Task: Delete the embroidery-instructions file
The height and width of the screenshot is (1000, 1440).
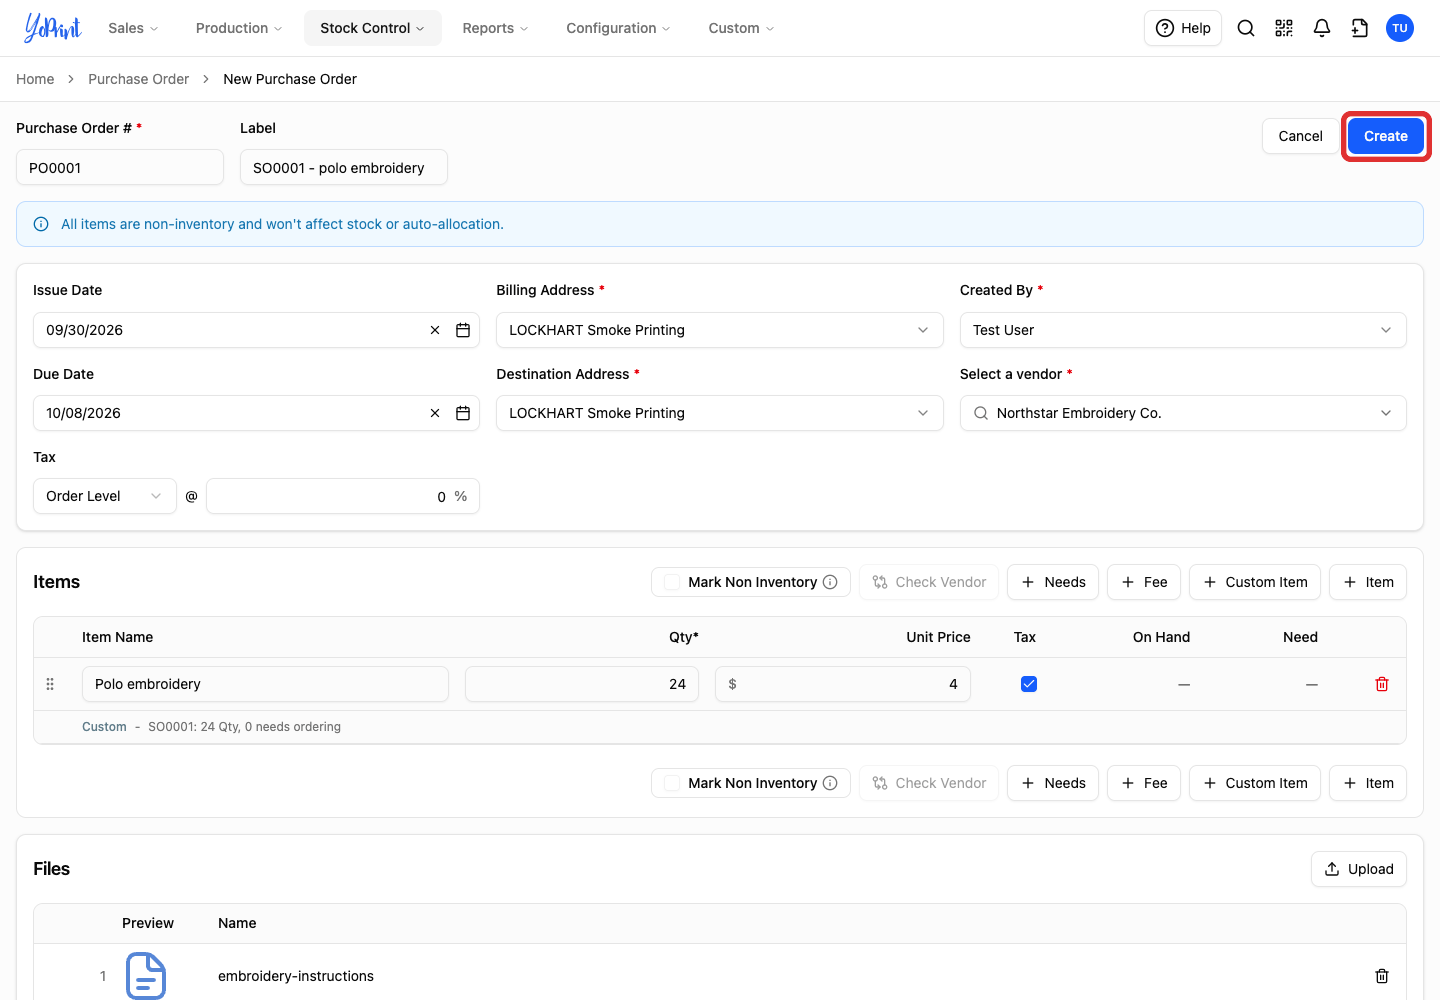Action: [1382, 976]
